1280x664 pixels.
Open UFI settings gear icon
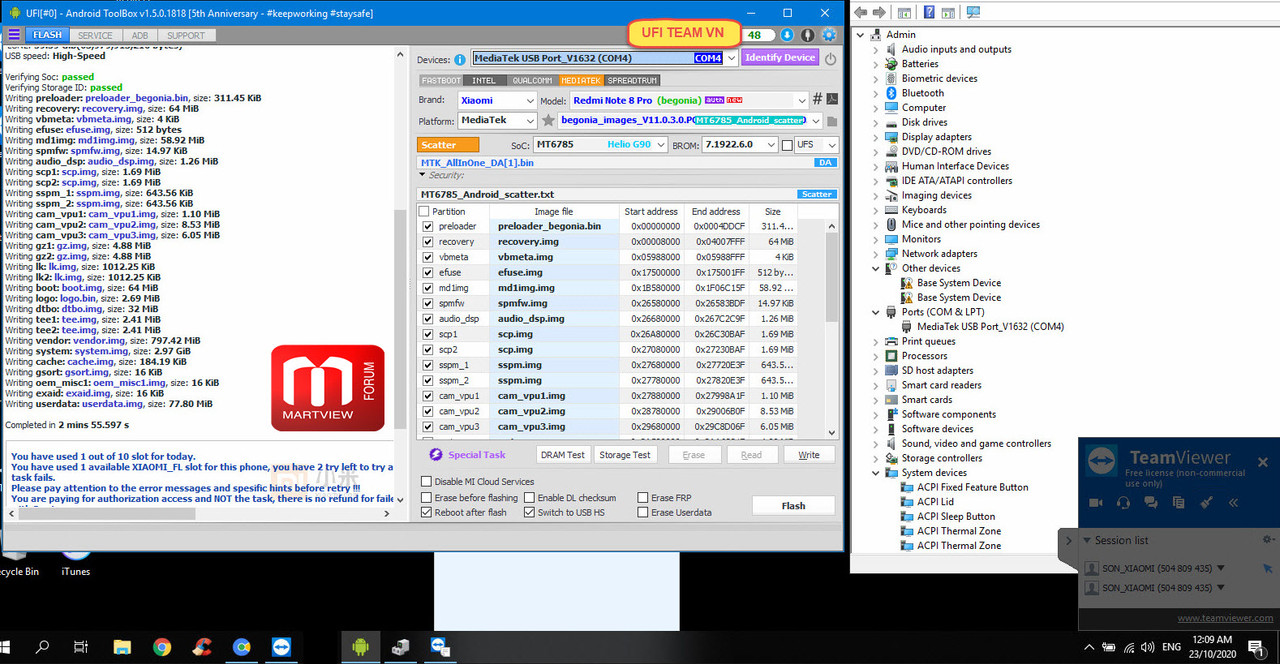pos(829,35)
